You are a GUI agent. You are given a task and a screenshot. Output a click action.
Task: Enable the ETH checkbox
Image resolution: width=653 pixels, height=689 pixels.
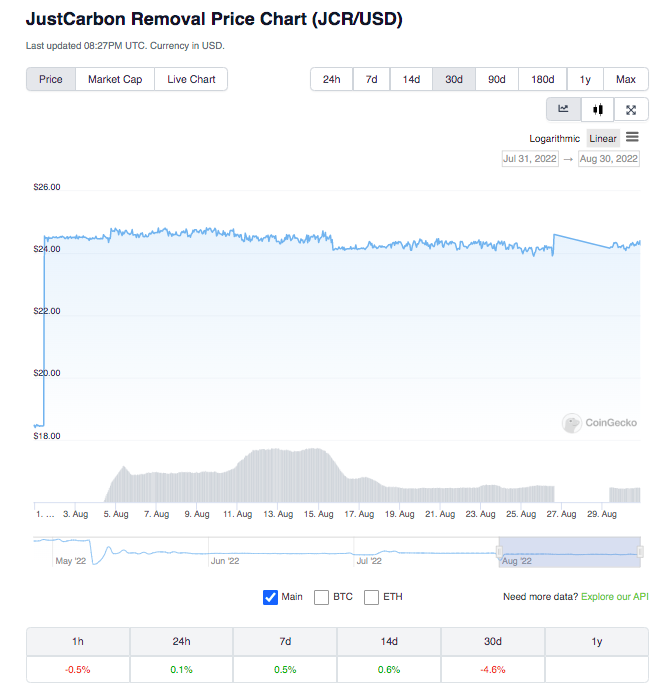pyautogui.click(x=371, y=597)
